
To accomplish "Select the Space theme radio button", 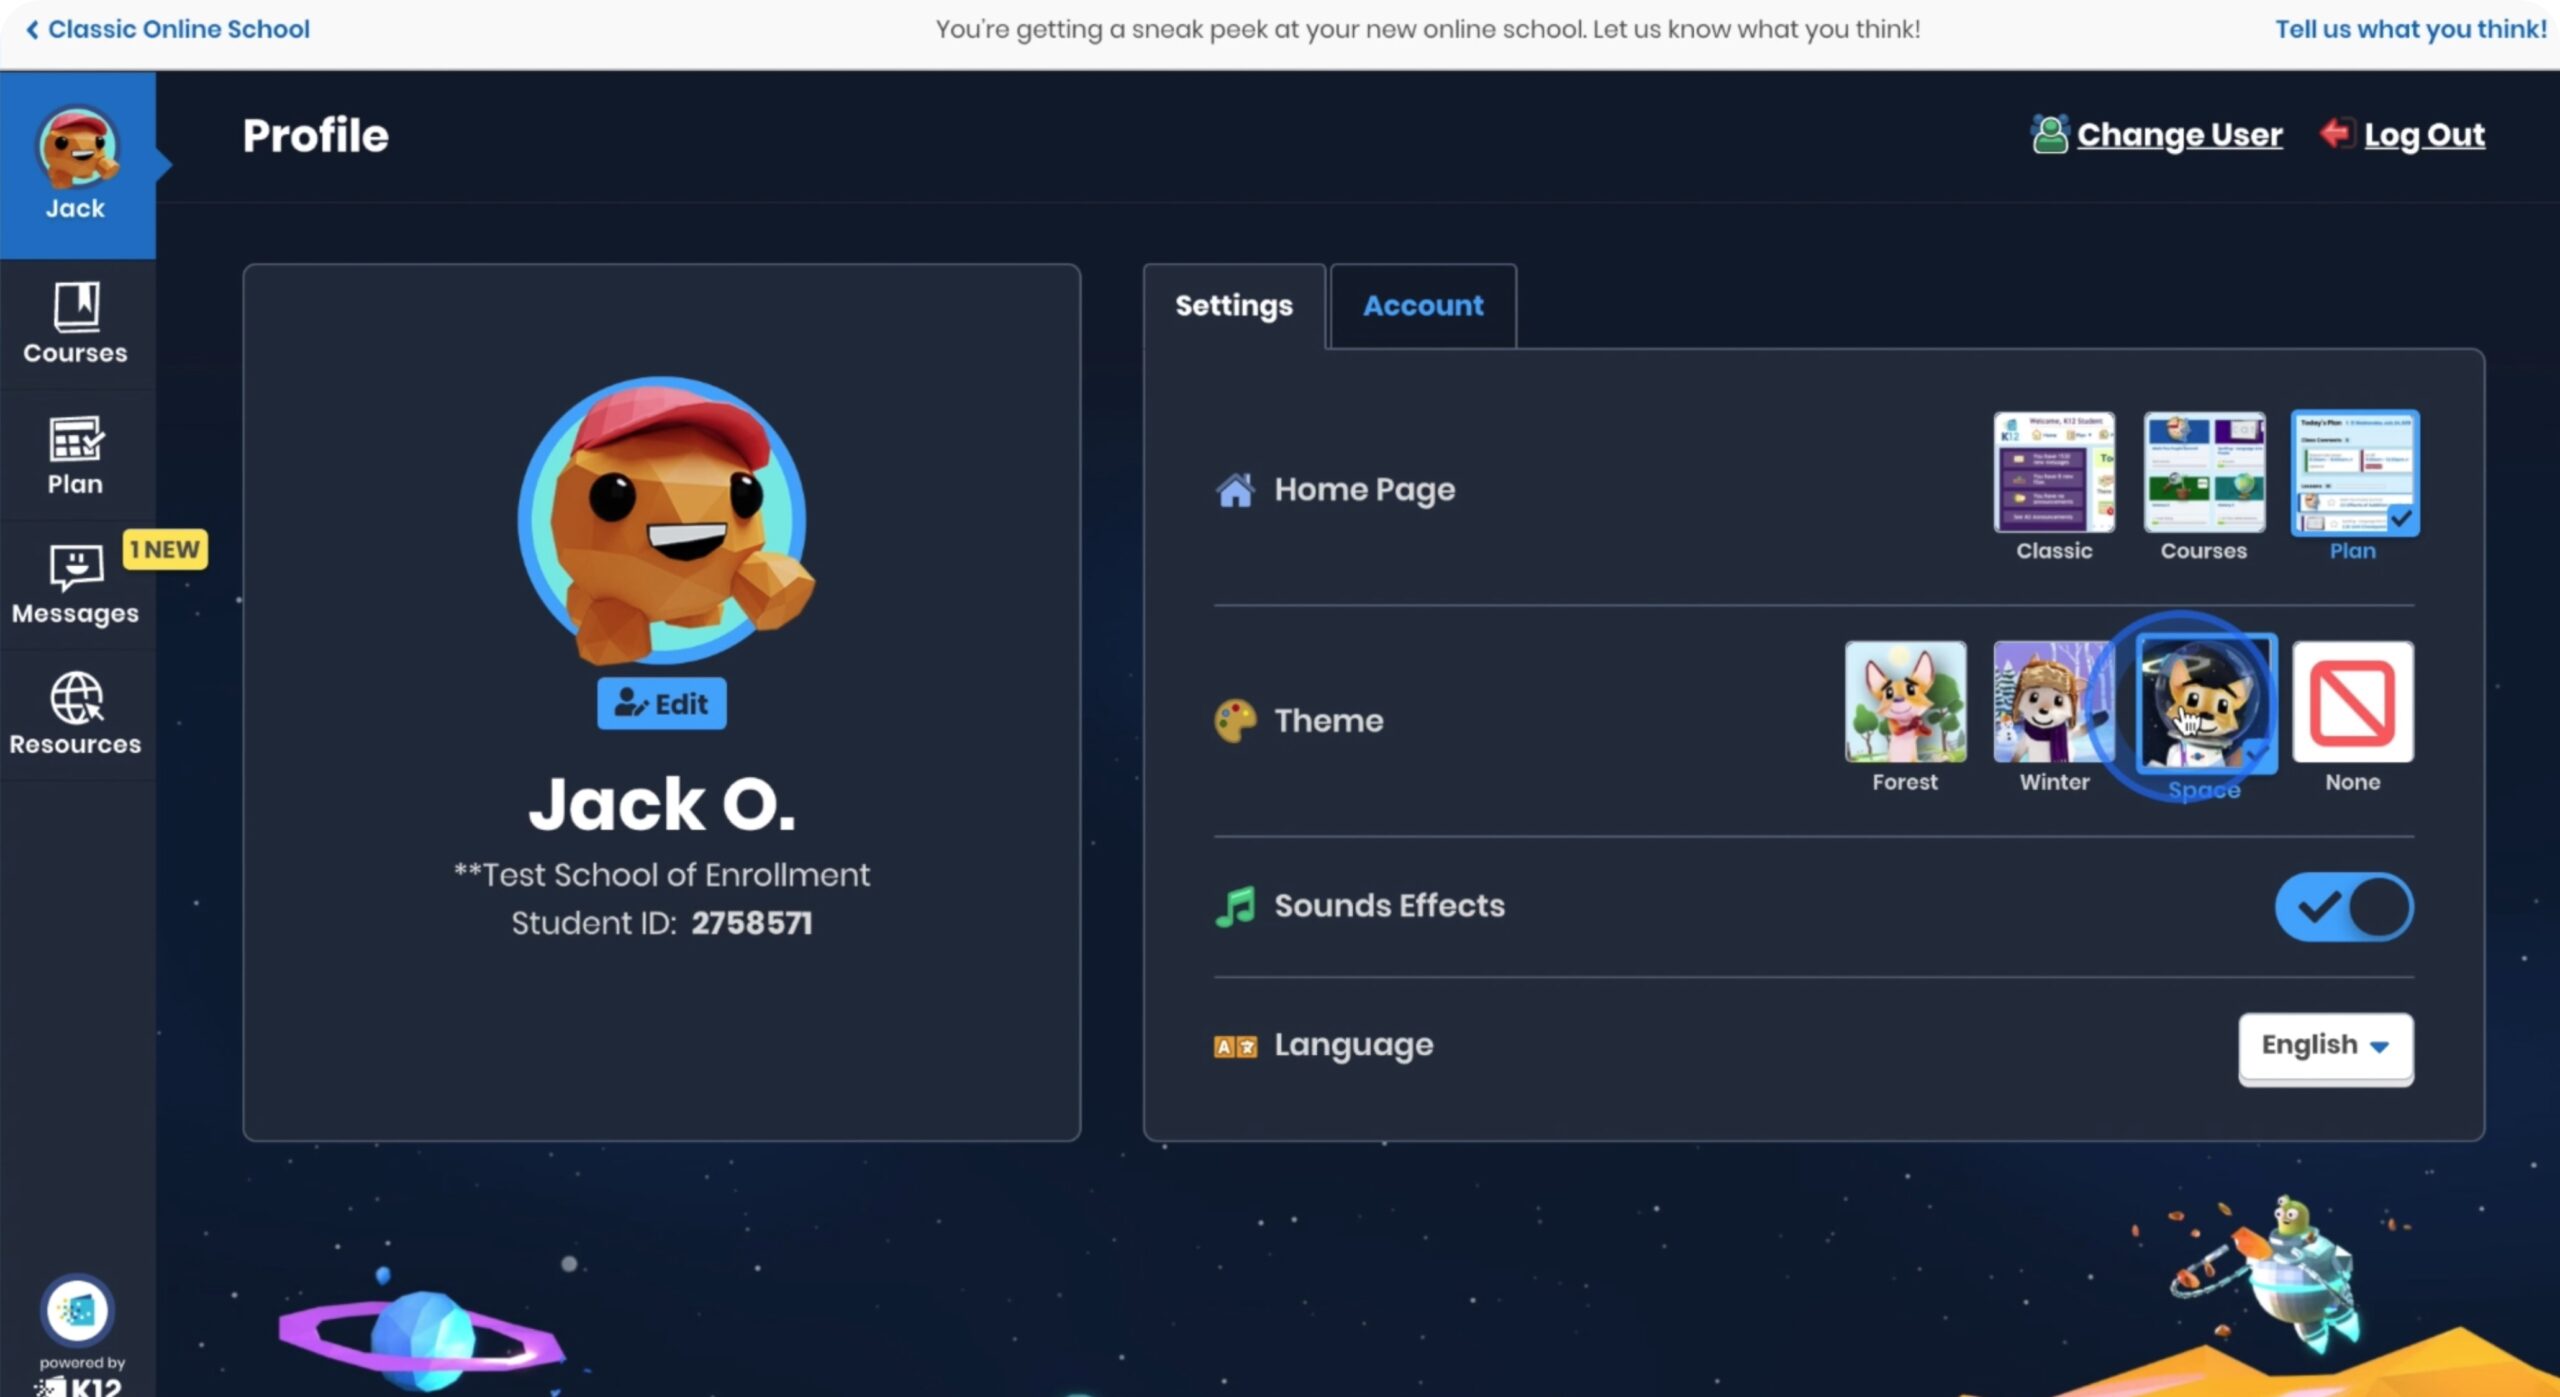I will (x=2204, y=700).
